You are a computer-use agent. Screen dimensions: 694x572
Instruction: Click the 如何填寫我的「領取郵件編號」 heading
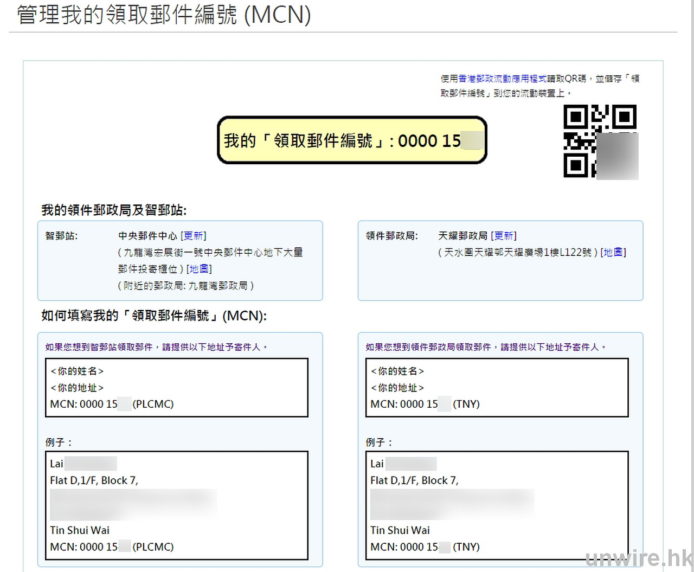click(x=153, y=316)
